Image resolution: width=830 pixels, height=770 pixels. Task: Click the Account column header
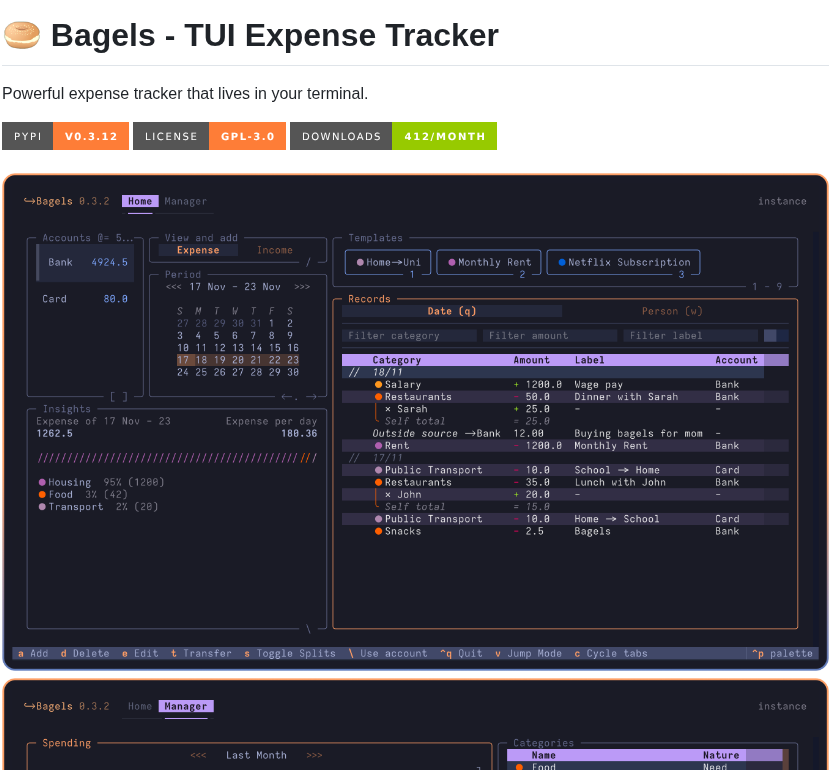(736, 360)
